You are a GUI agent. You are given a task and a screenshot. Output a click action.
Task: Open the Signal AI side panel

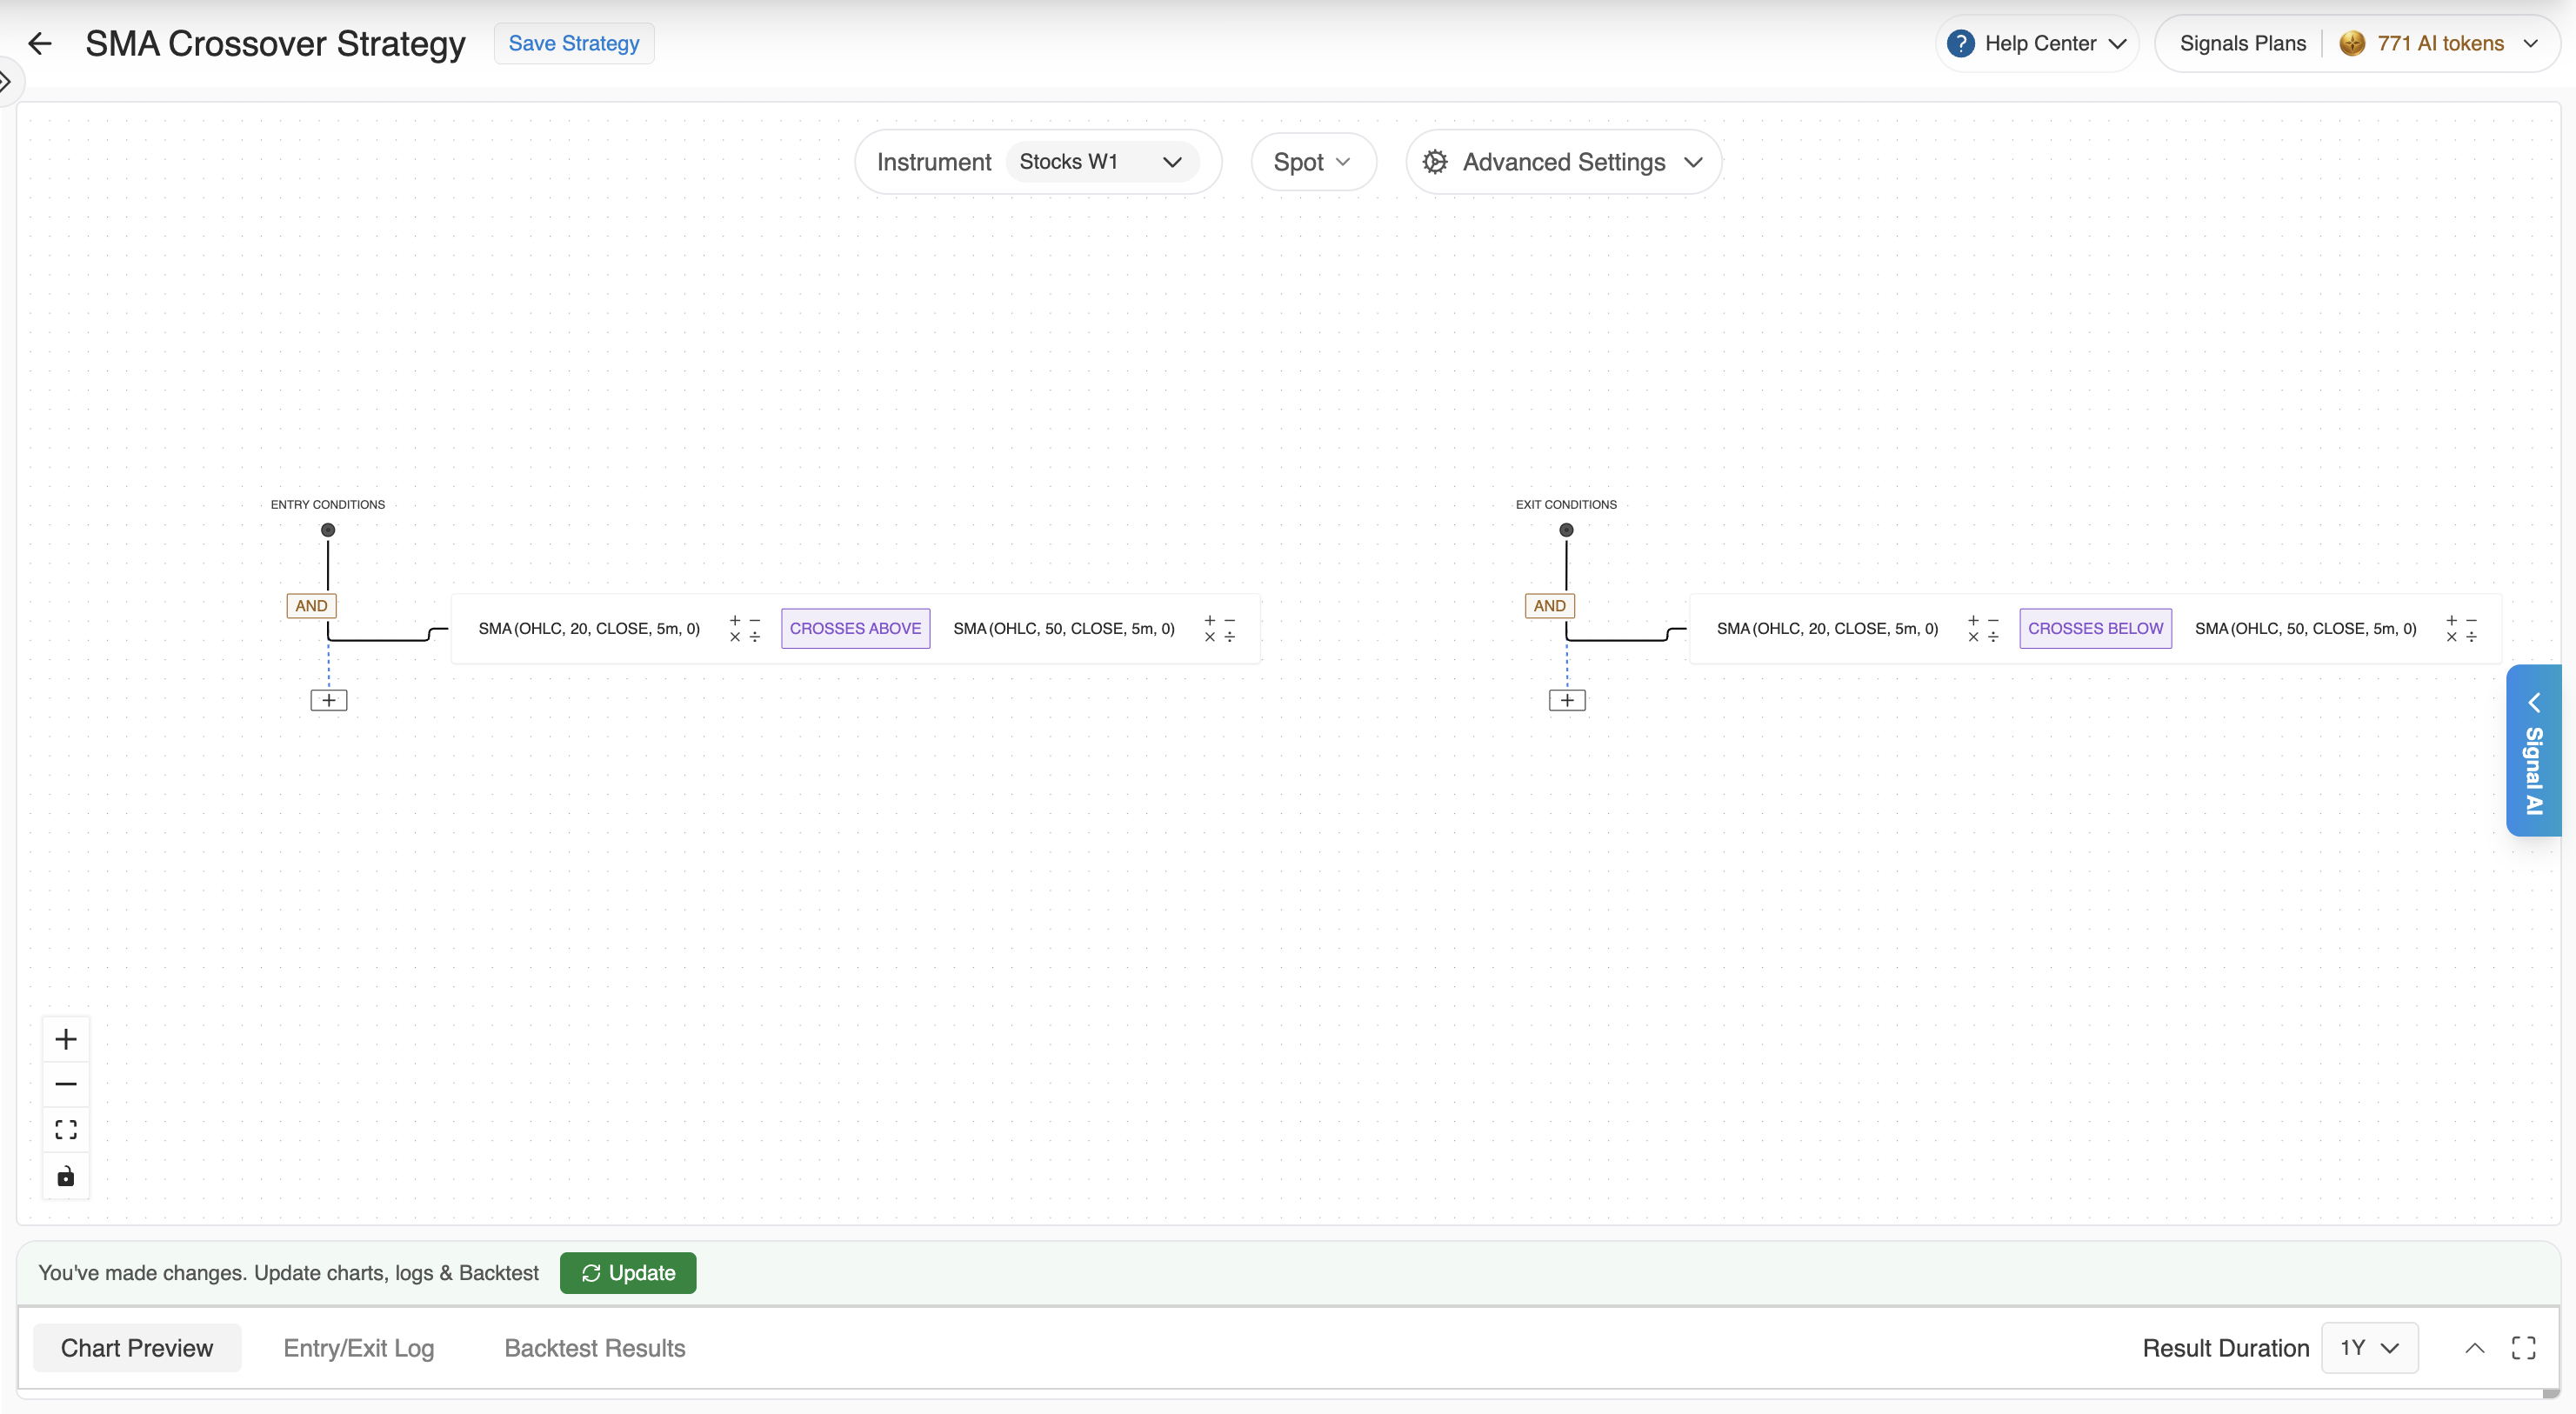click(x=2533, y=750)
